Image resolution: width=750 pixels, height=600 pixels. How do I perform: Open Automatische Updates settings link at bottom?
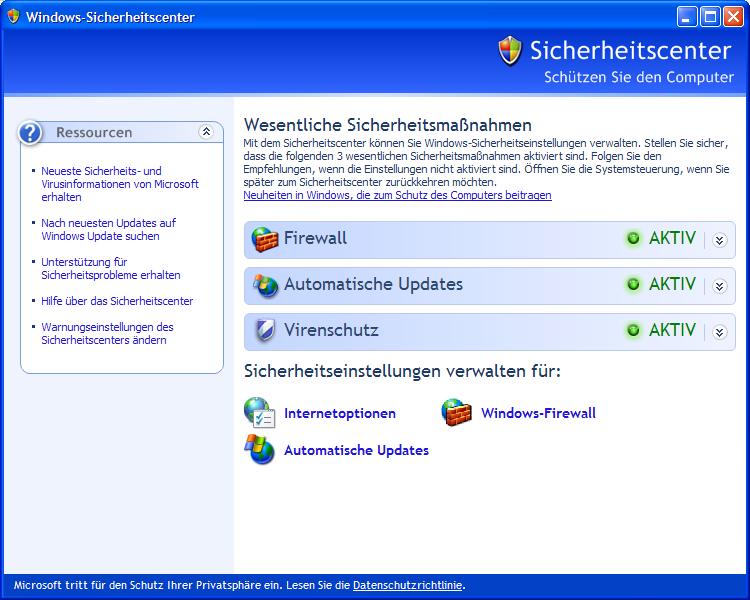coord(356,450)
